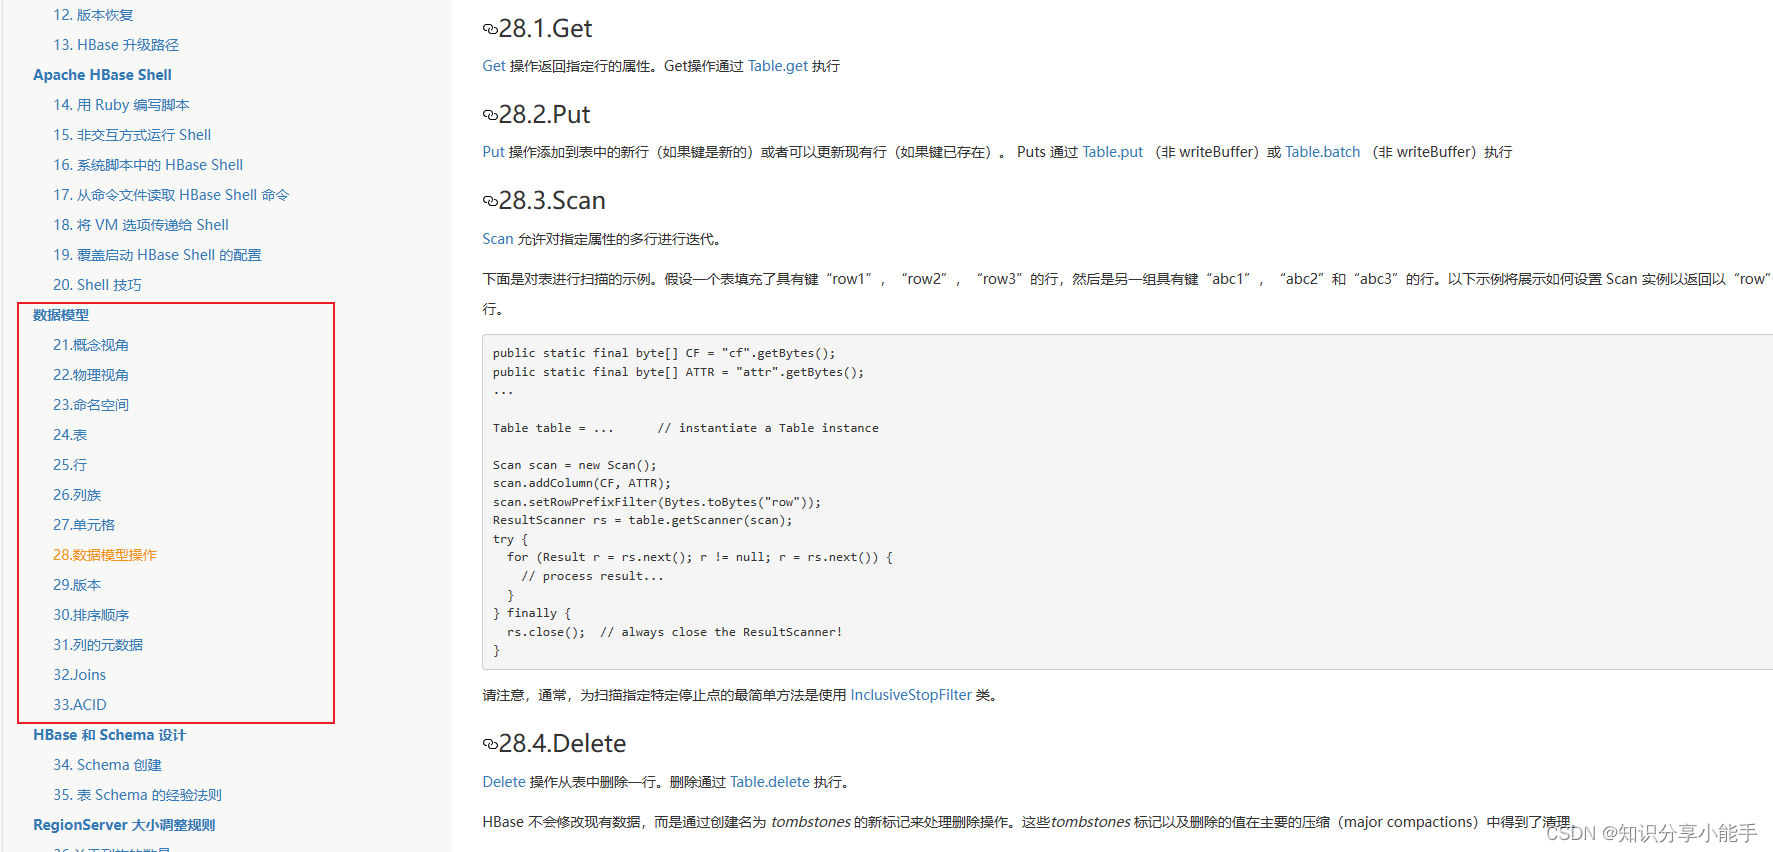
Task: Open the Scan link under 28.3.Scan
Action: 498,239
